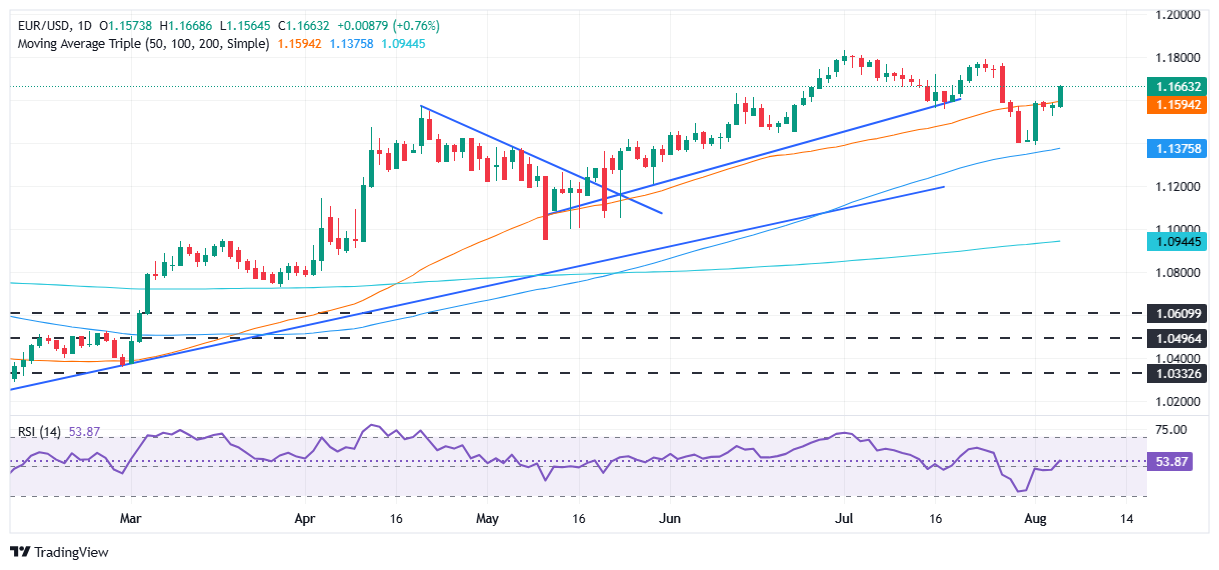This screenshot has height=570, width=1219.
Task: Click the purple 53.87 RSI value tag
Action: click(1174, 462)
